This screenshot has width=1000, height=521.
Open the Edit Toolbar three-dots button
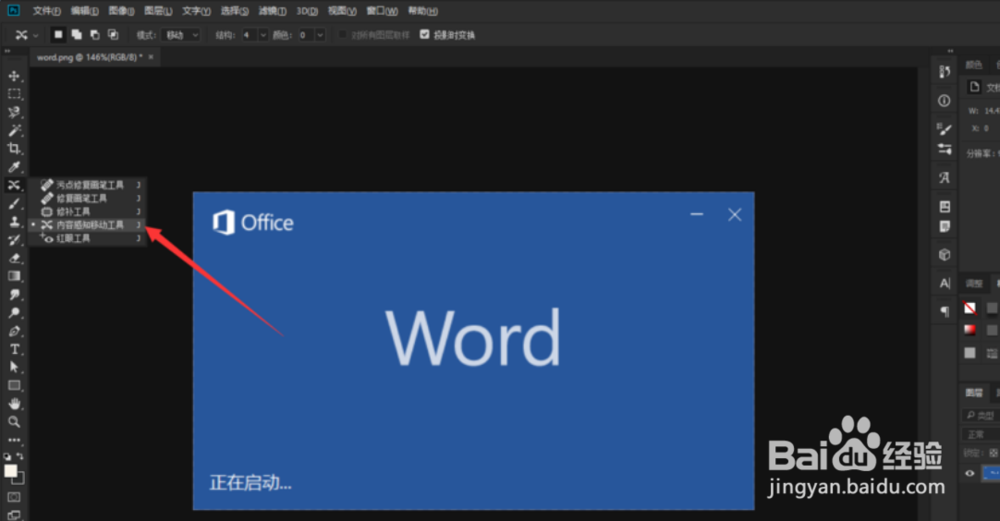[x=14, y=440]
